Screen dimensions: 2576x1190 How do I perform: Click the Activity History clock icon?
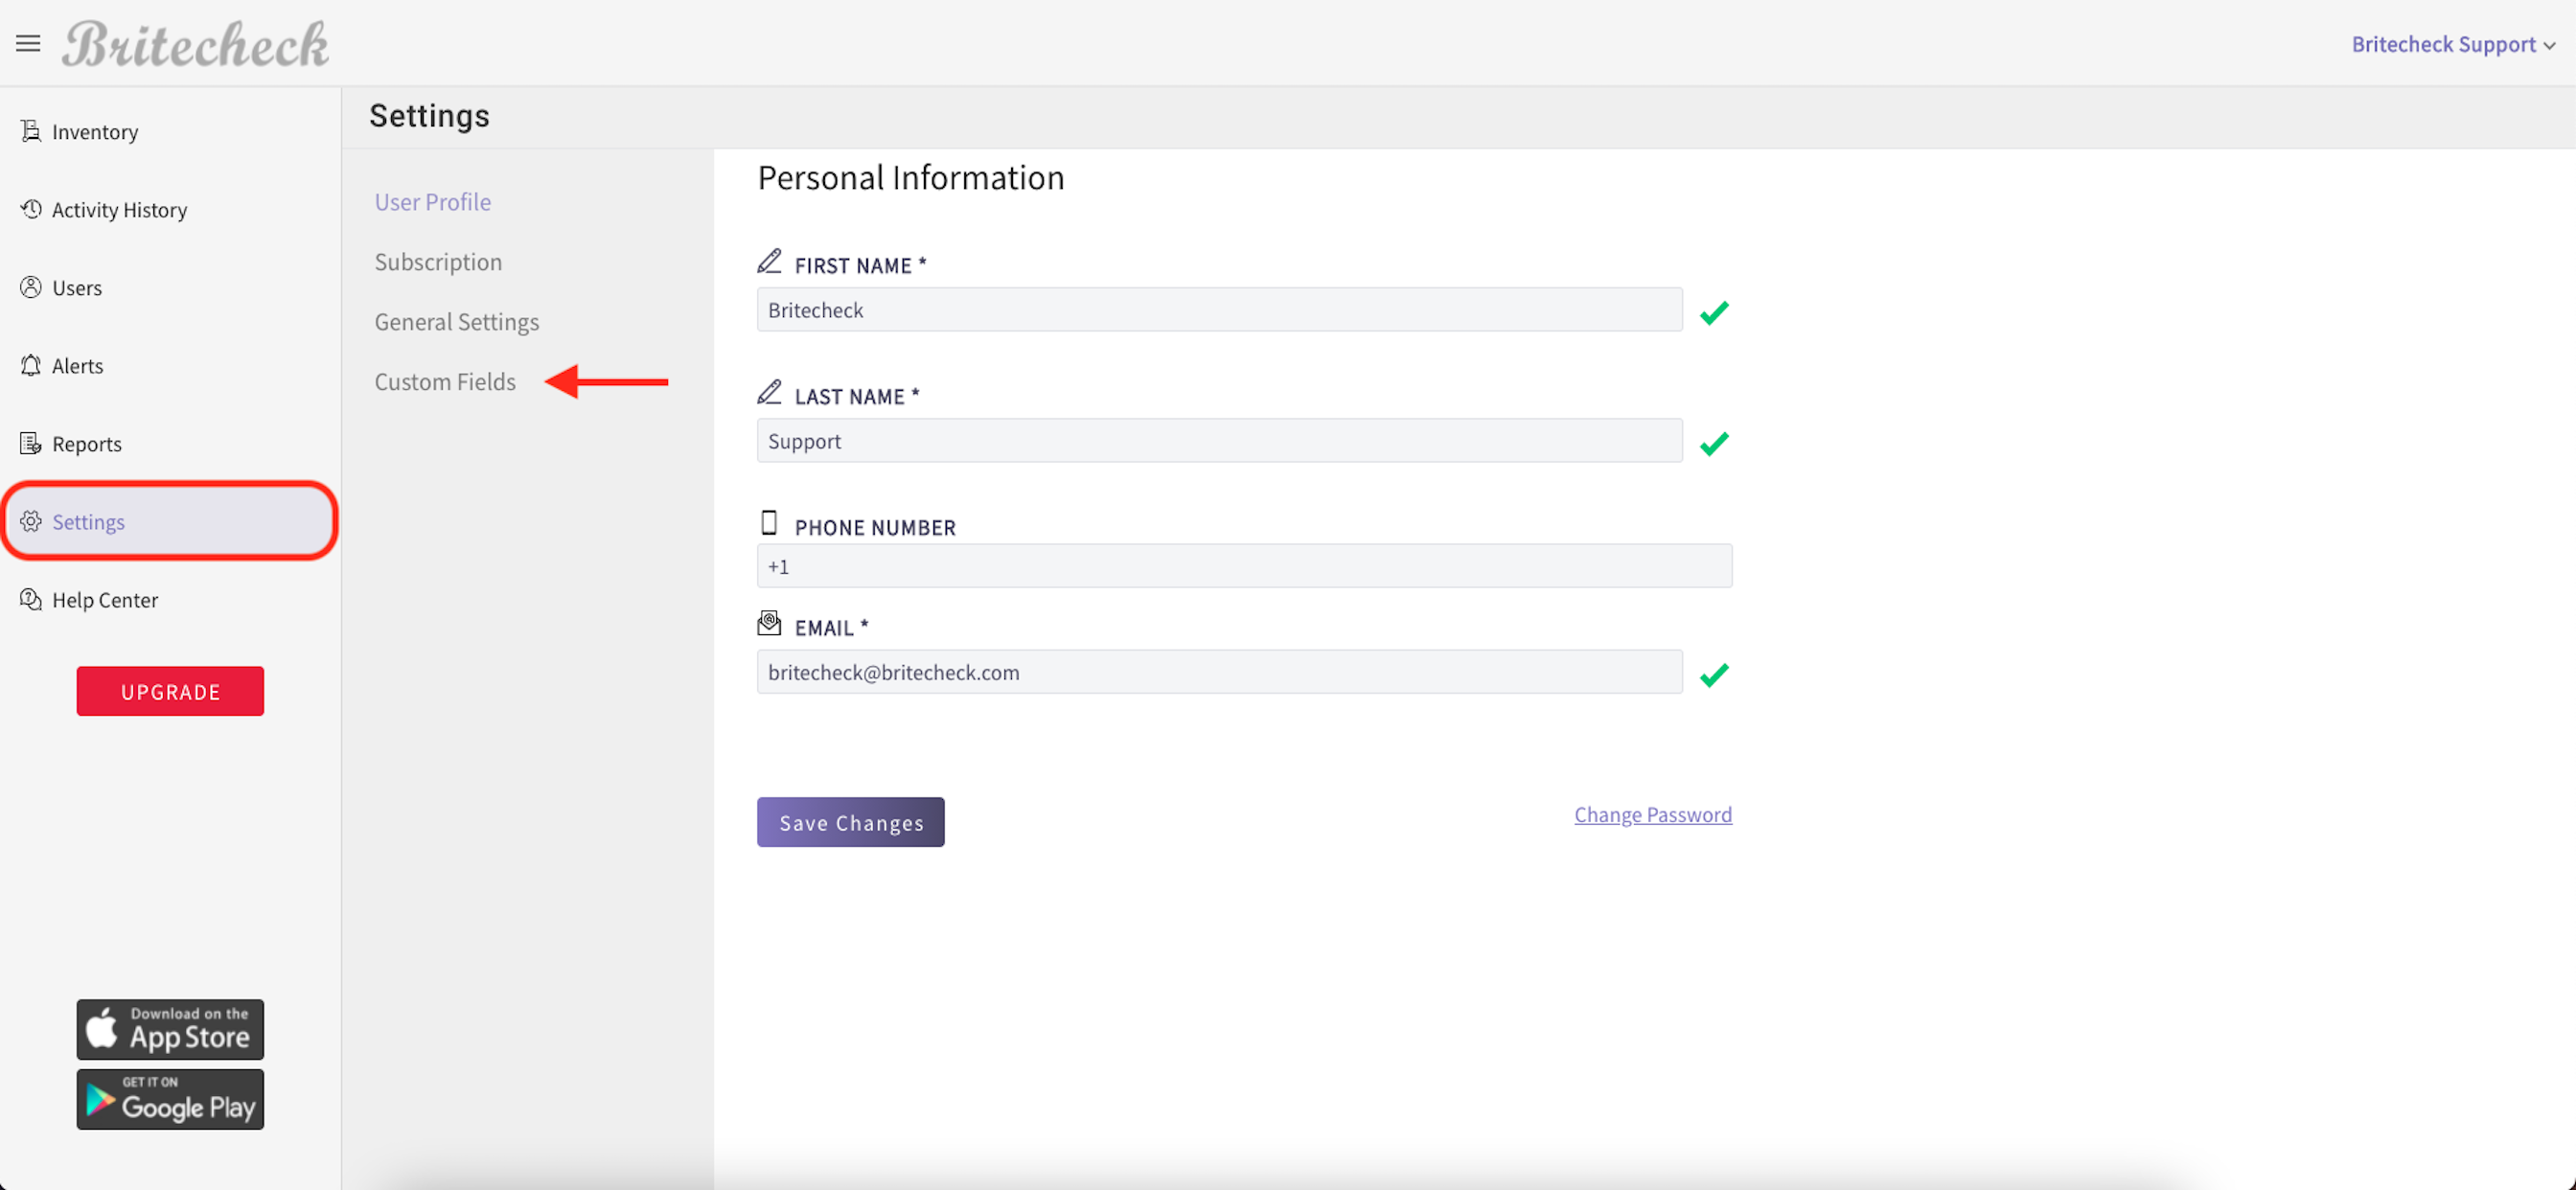[x=31, y=209]
